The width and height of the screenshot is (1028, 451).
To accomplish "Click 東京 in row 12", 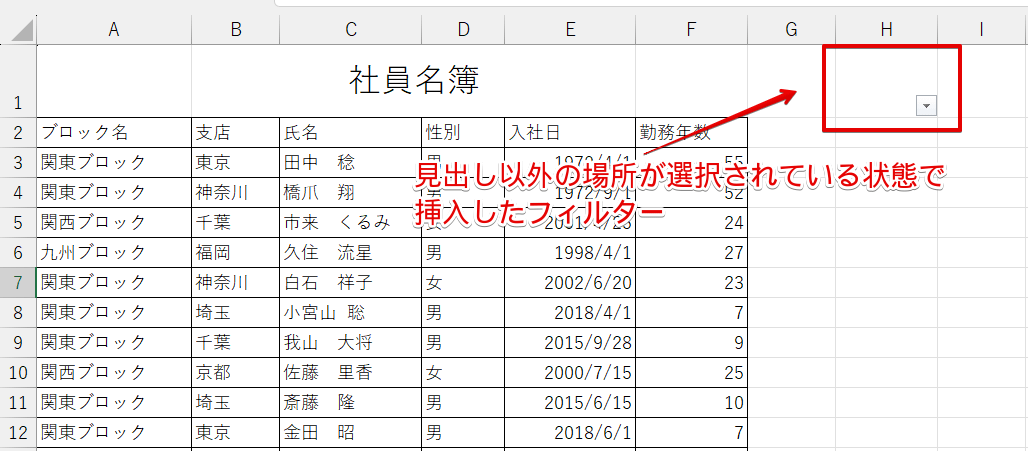I will click(x=235, y=433).
